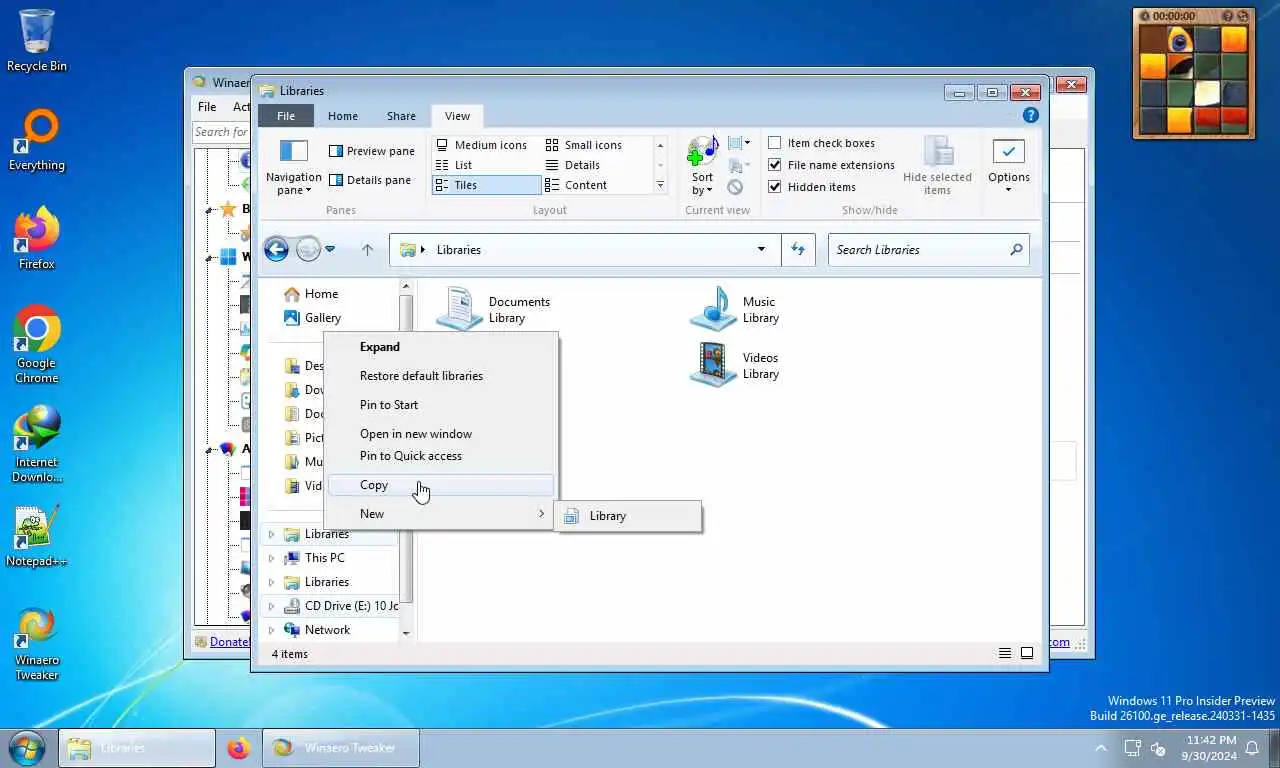Open Gallery in the navigation pane
The image size is (1280, 768).
point(312,318)
